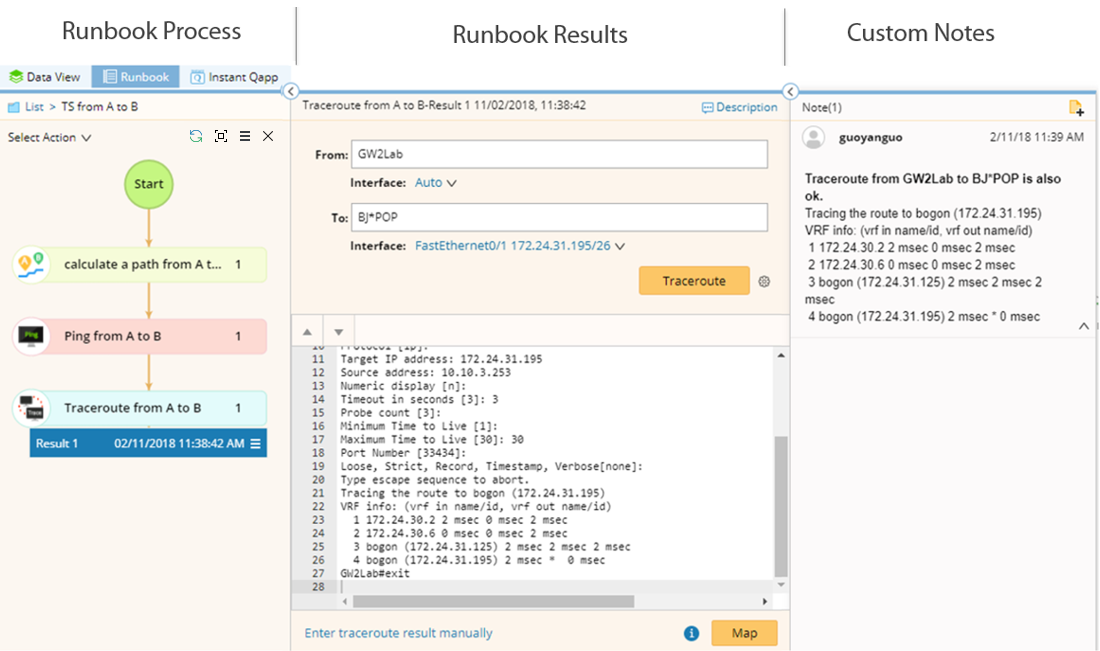Collapse the Runbook Results pane with the arrow
The width and height of the screenshot is (1100, 651).
(790, 92)
